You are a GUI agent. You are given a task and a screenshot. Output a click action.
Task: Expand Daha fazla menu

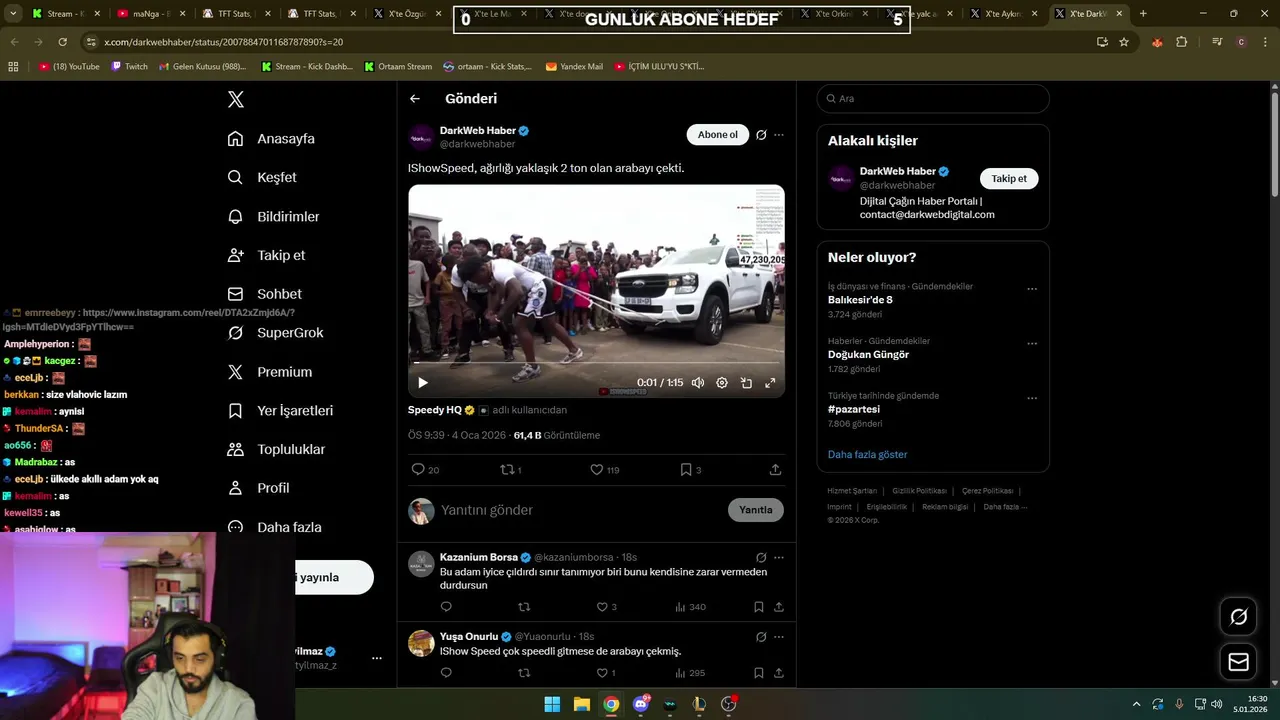(x=274, y=527)
